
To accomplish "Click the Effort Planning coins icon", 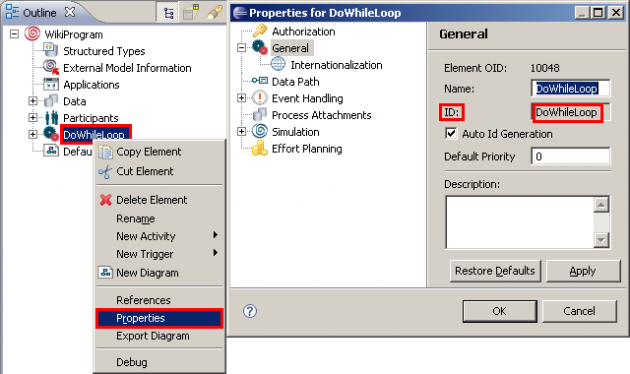I will coord(260,148).
